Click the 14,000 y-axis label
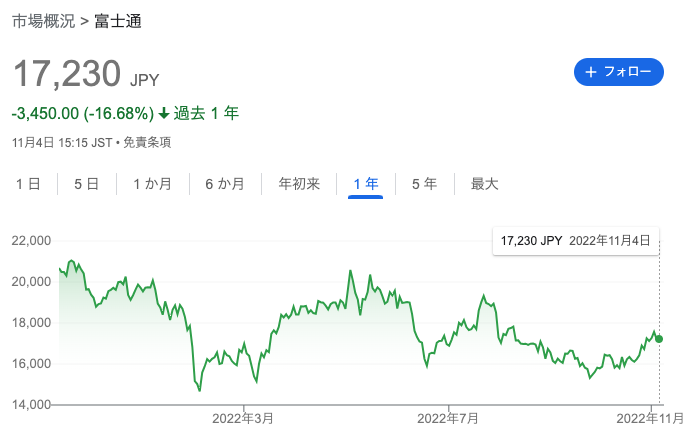The height and width of the screenshot is (445, 698). tap(31, 405)
